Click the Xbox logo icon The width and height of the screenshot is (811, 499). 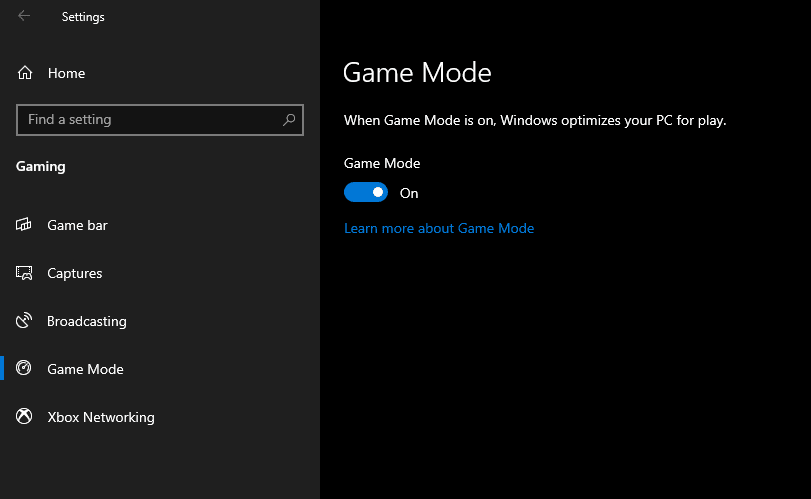(25, 417)
